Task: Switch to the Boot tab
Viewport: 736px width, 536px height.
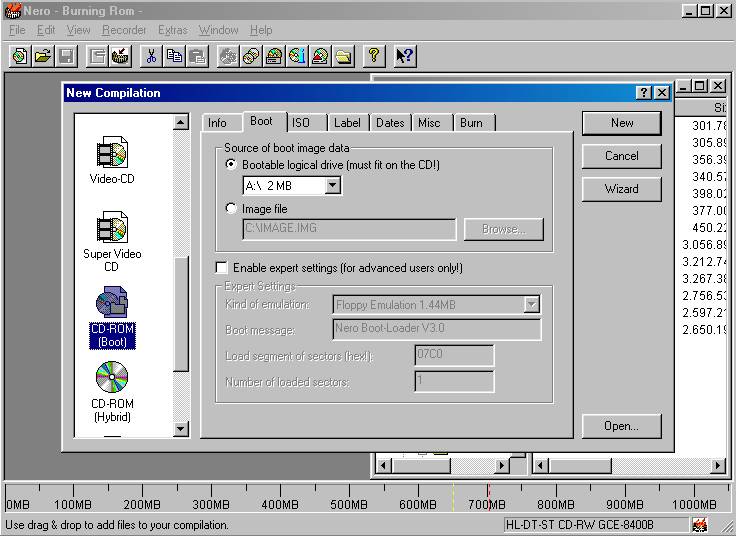Action: point(261,121)
